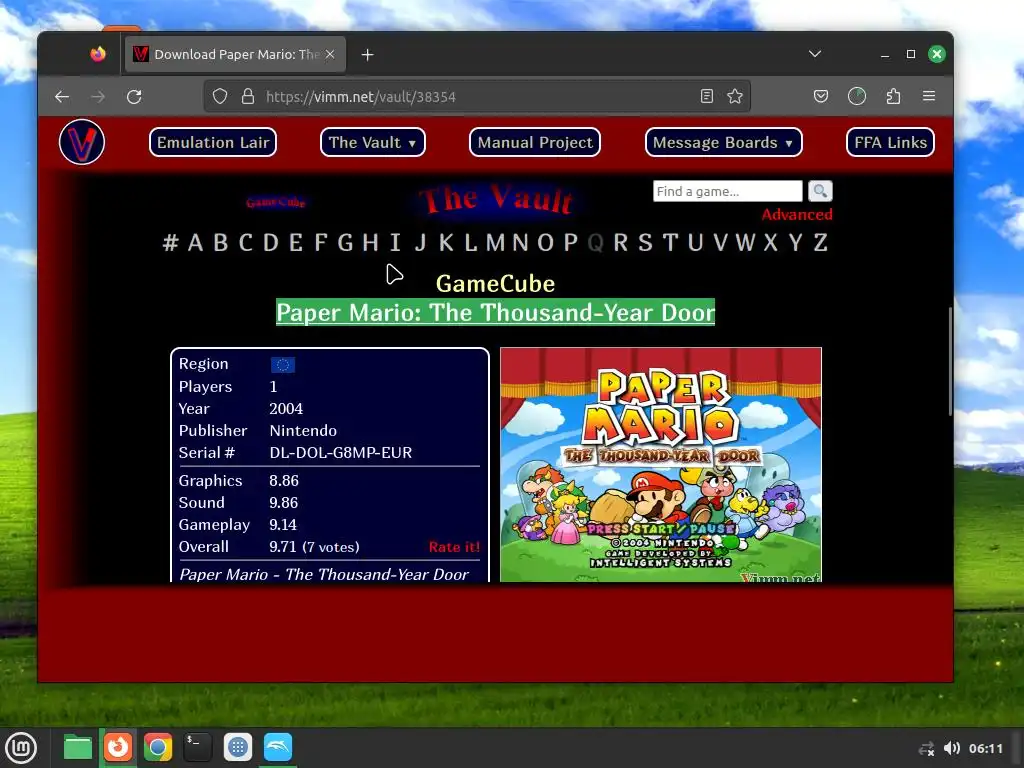1024x768 pixels.
Task: Click the Paper Mario title screen image
Action: click(x=661, y=464)
